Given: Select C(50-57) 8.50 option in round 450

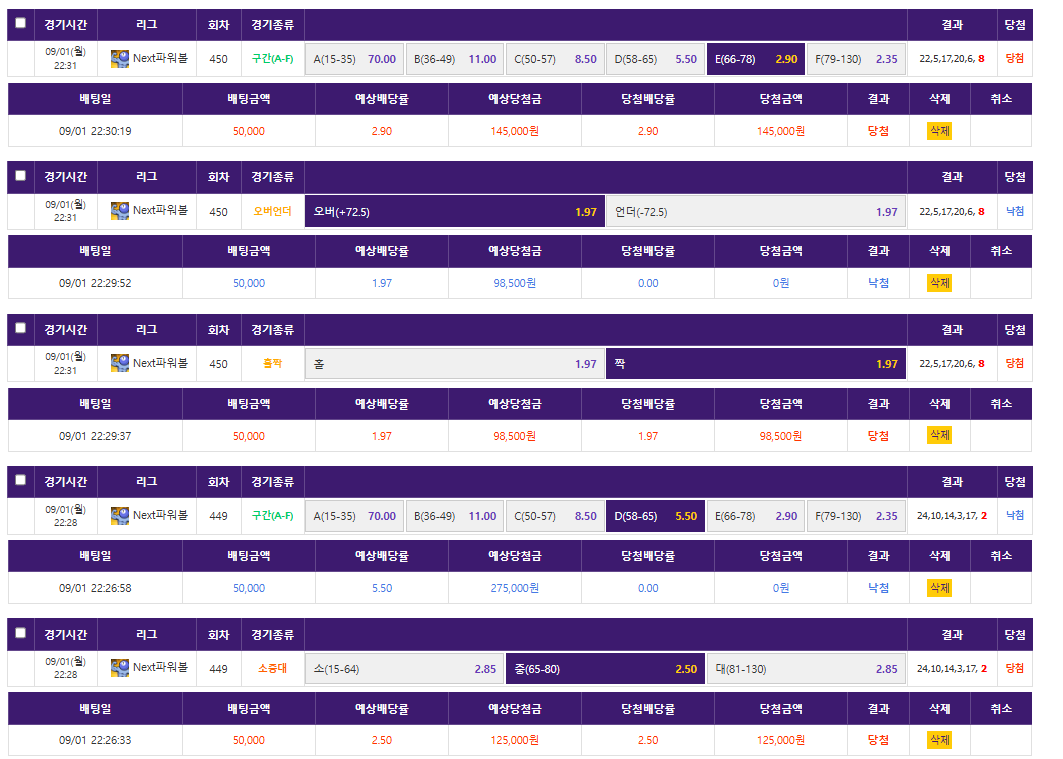Looking at the screenshot, I should click(555, 59).
